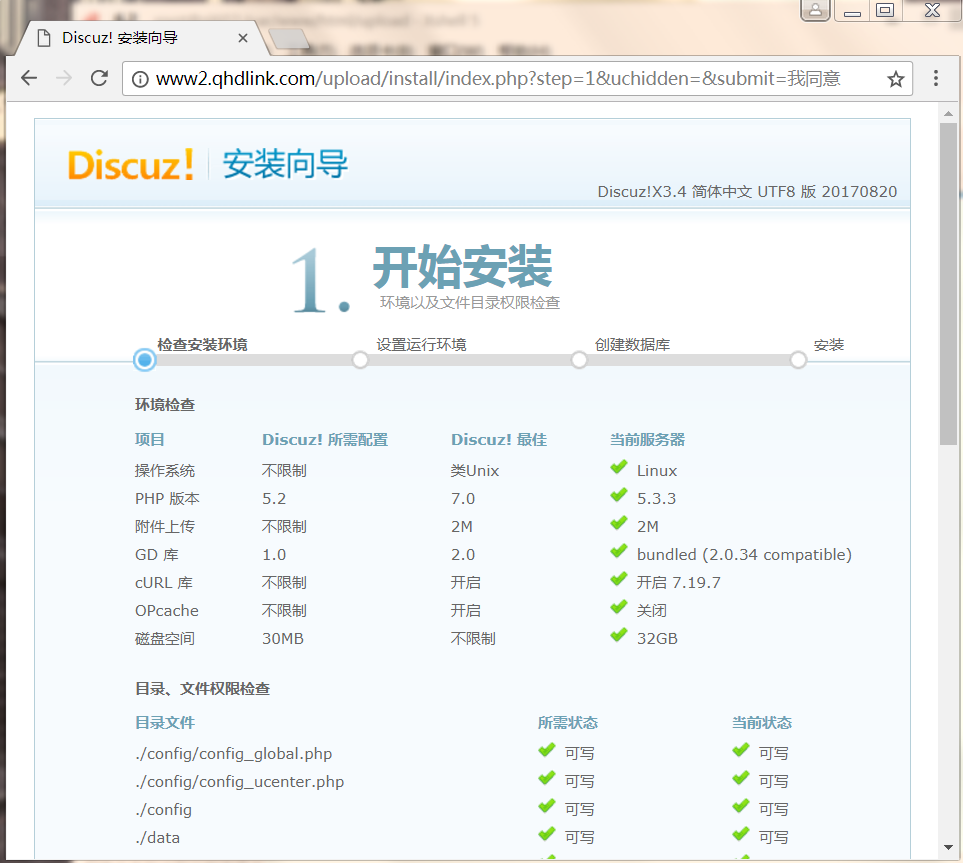Screen dimensions: 963x863
Task: Click the Discuz! 所需配置 column header
Action: (x=325, y=440)
